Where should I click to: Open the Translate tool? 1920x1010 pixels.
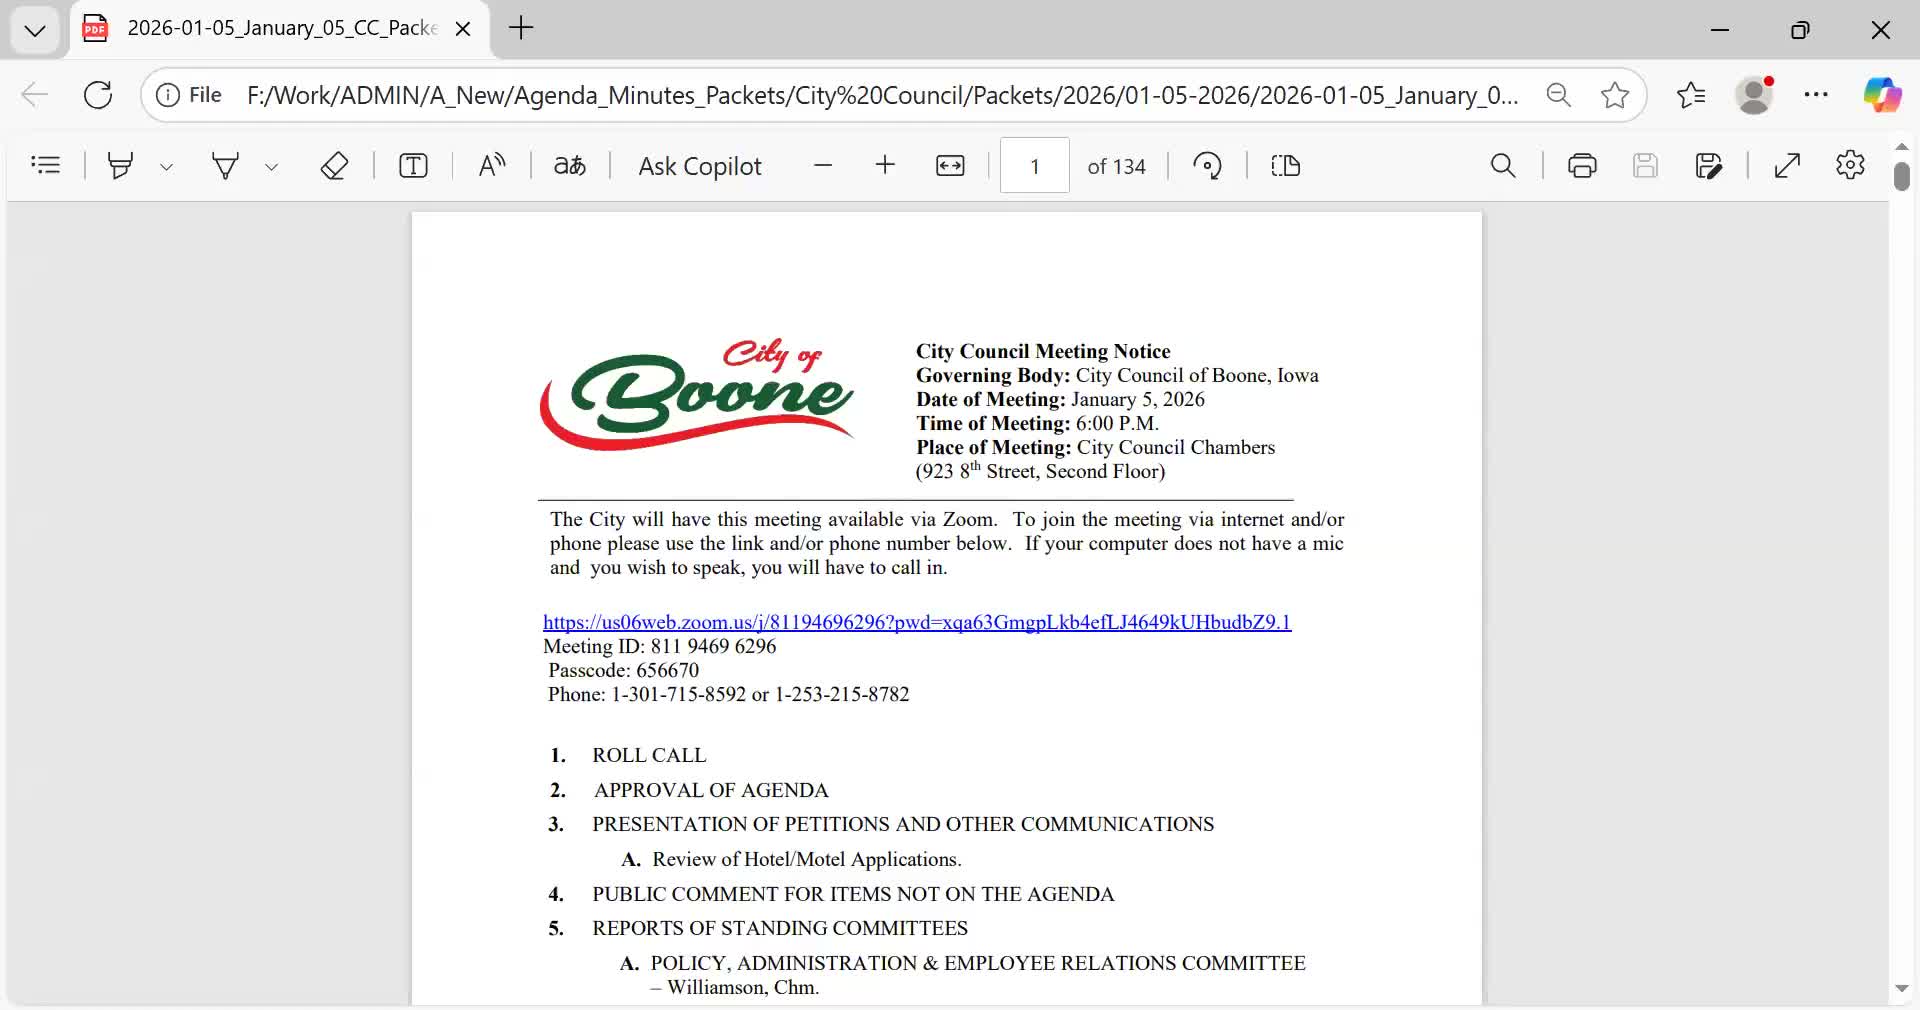(x=569, y=165)
